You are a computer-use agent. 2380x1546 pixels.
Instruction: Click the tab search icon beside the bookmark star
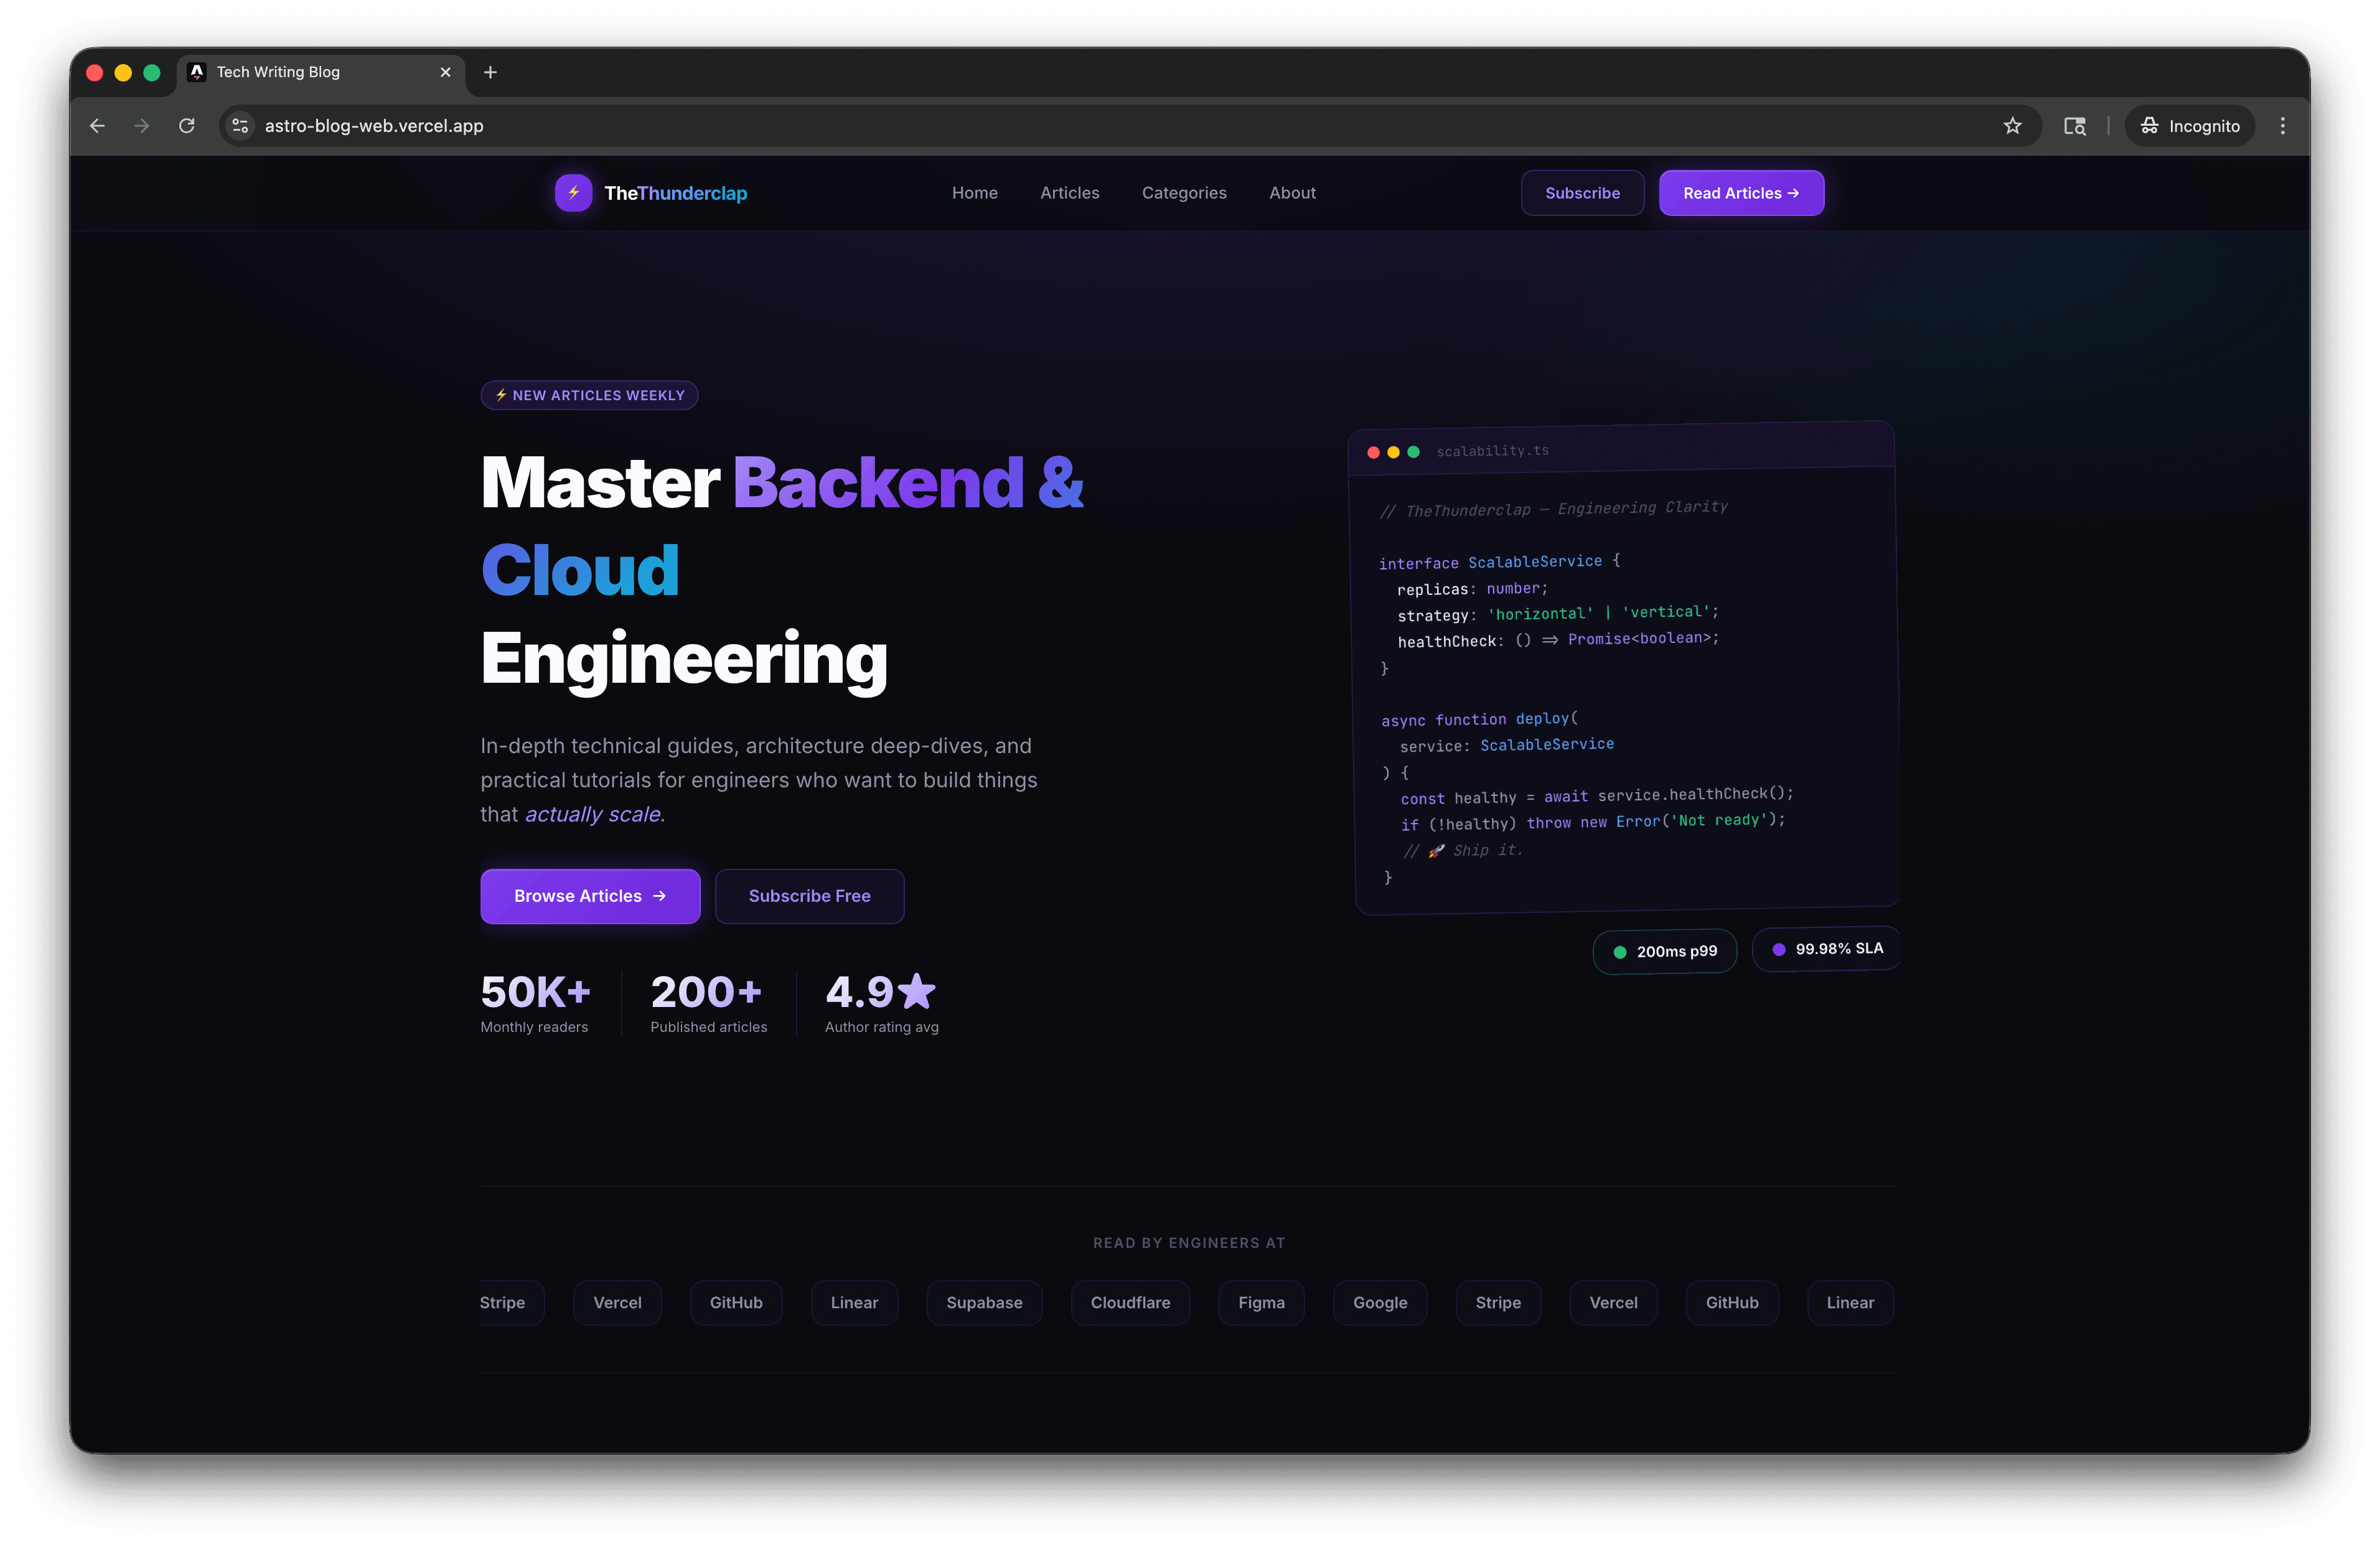click(2075, 125)
